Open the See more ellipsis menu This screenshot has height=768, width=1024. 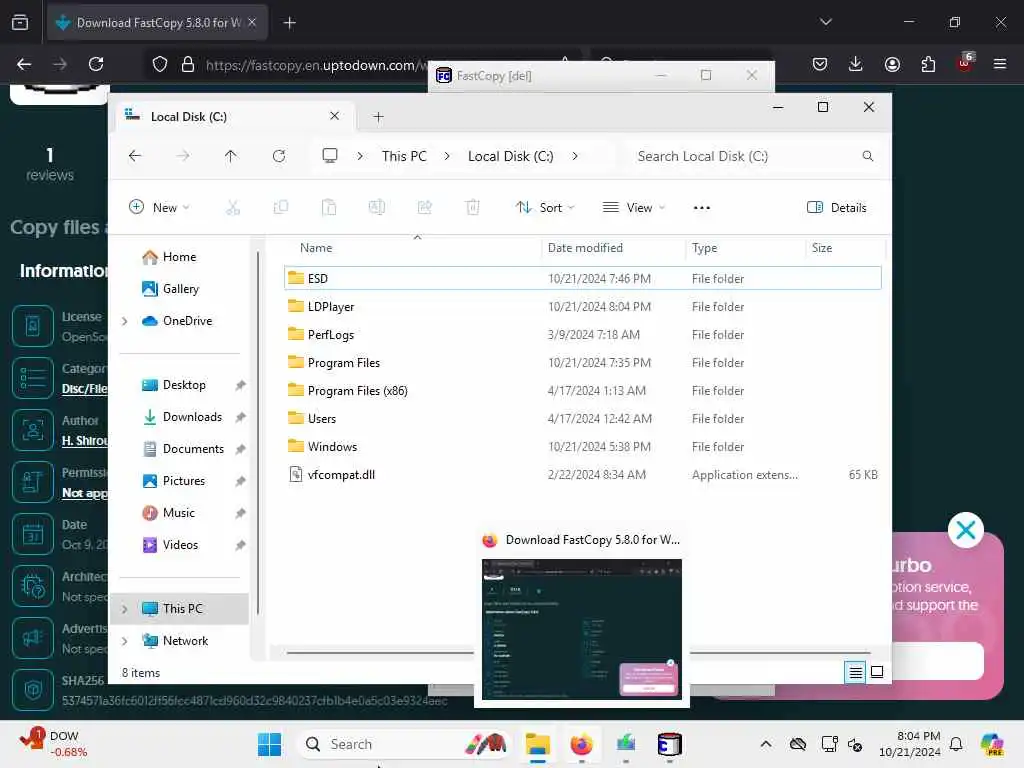click(x=701, y=208)
